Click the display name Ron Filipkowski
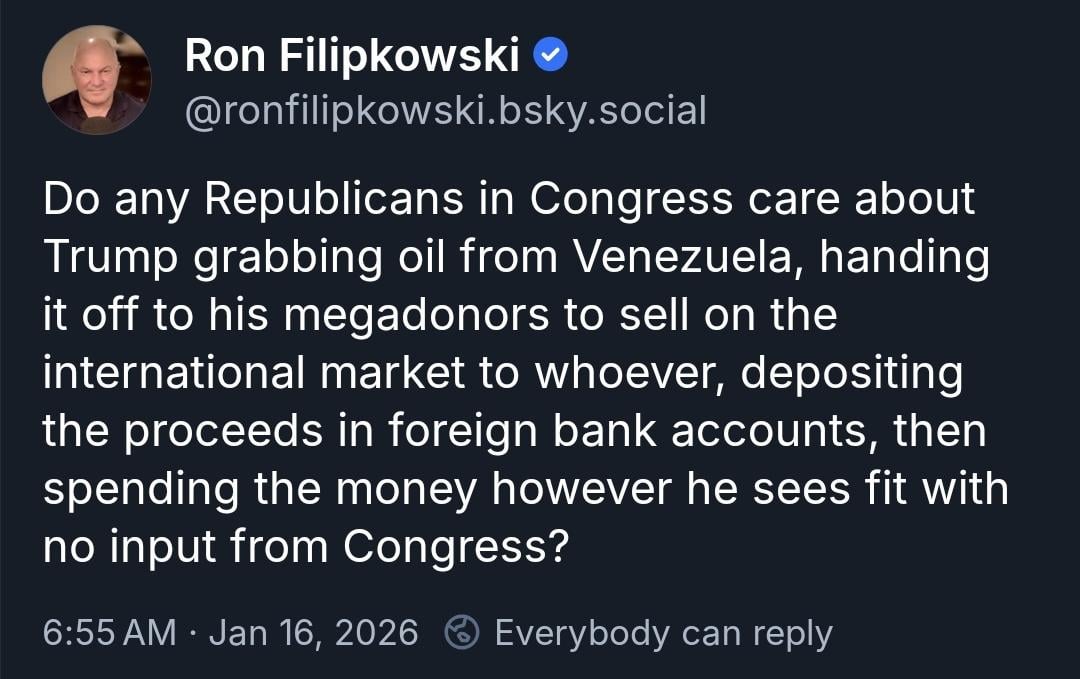This screenshot has height=679, width=1080. click(x=352, y=57)
